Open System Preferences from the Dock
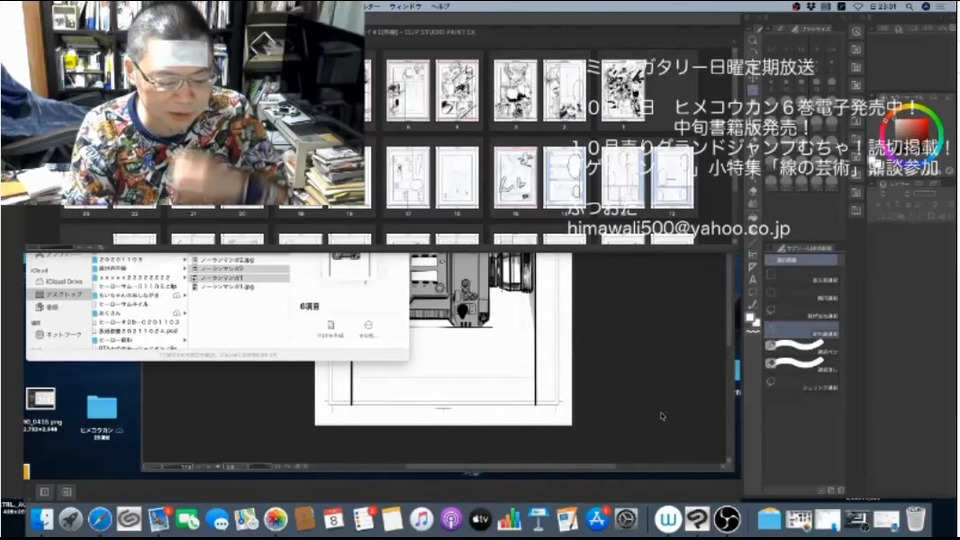Screen dimensions: 960x540 (x=626, y=520)
